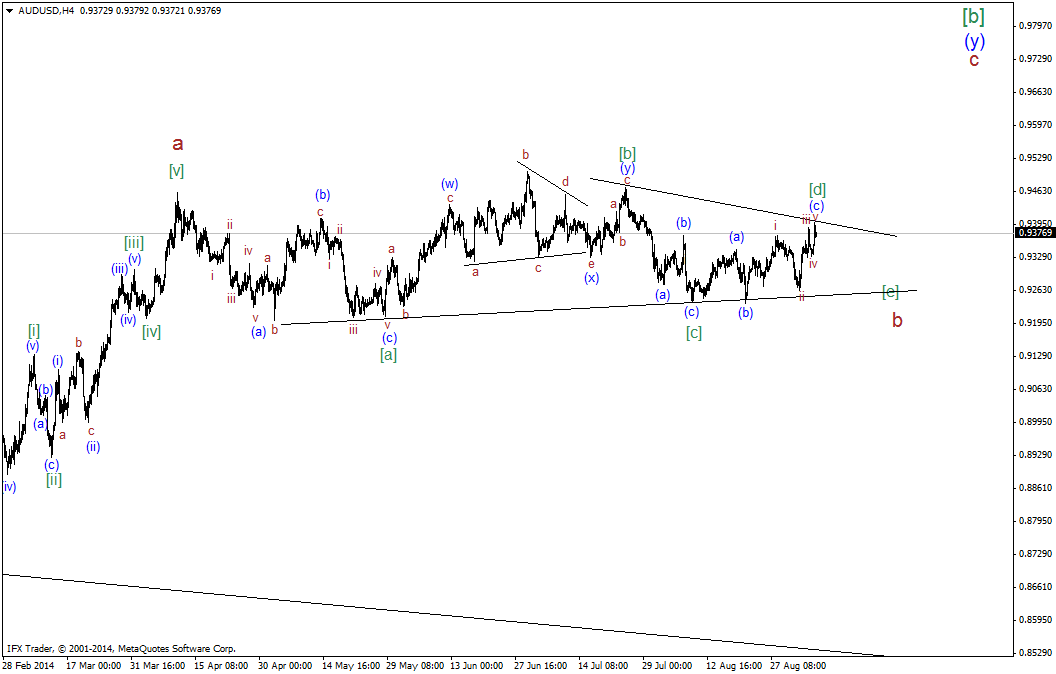The height and width of the screenshot is (674, 1056).
Task: Select the red 'e' label above (x)
Action: click(591, 264)
